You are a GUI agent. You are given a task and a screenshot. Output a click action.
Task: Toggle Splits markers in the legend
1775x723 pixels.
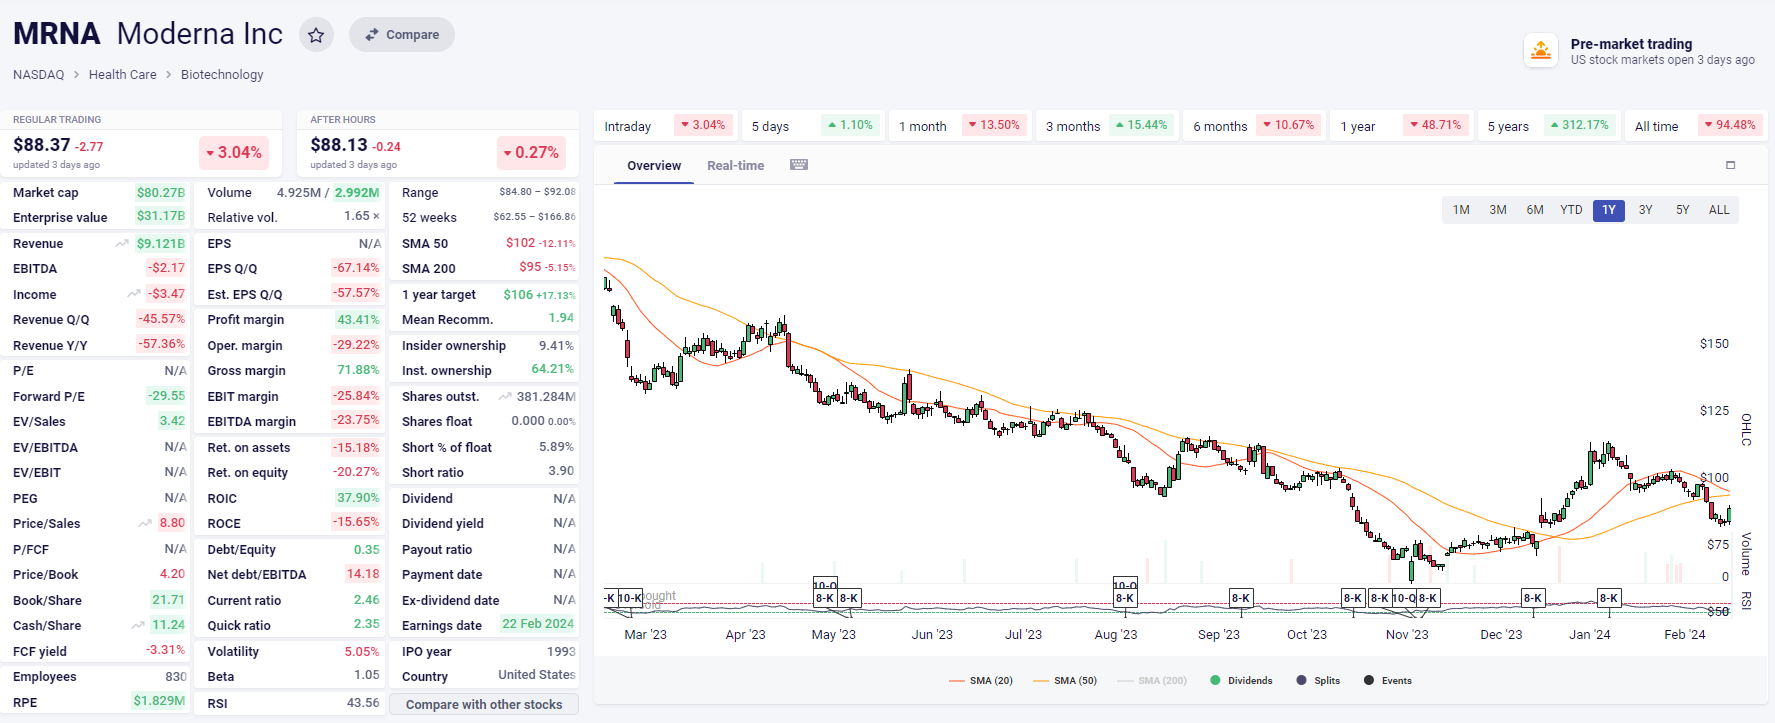click(x=1318, y=681)
